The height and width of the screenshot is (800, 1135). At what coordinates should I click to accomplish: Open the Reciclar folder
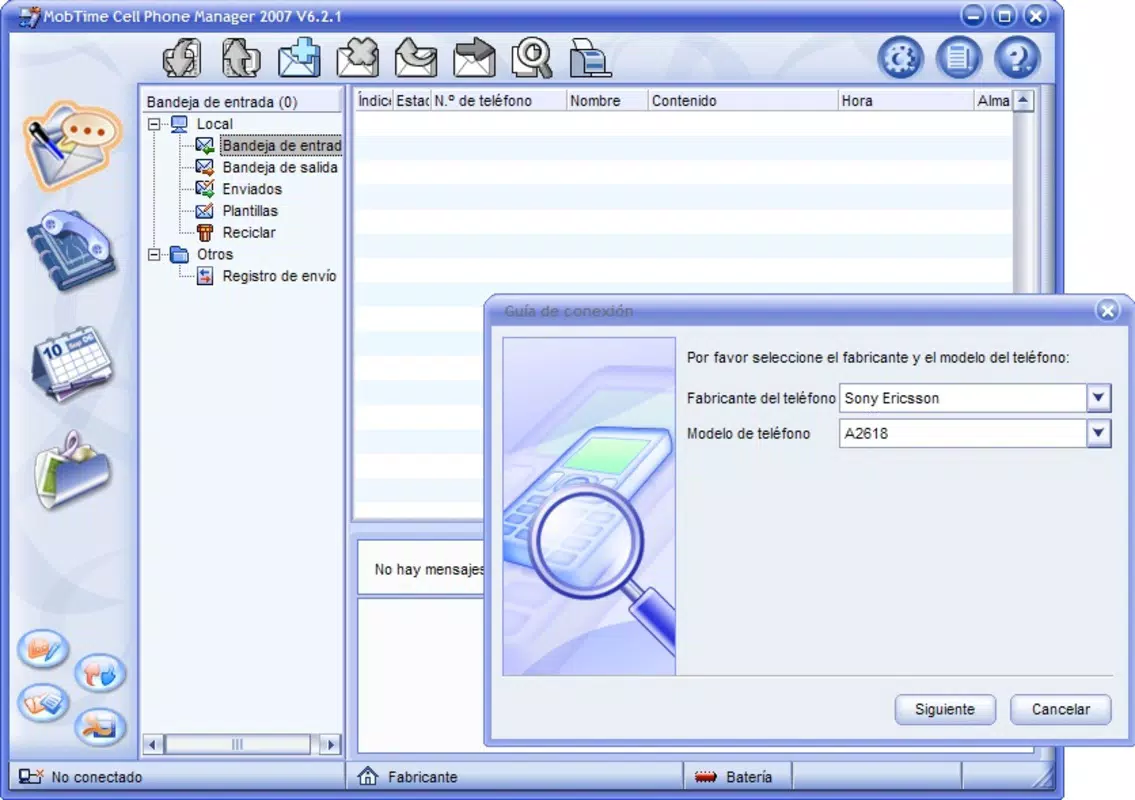point(249,232)
